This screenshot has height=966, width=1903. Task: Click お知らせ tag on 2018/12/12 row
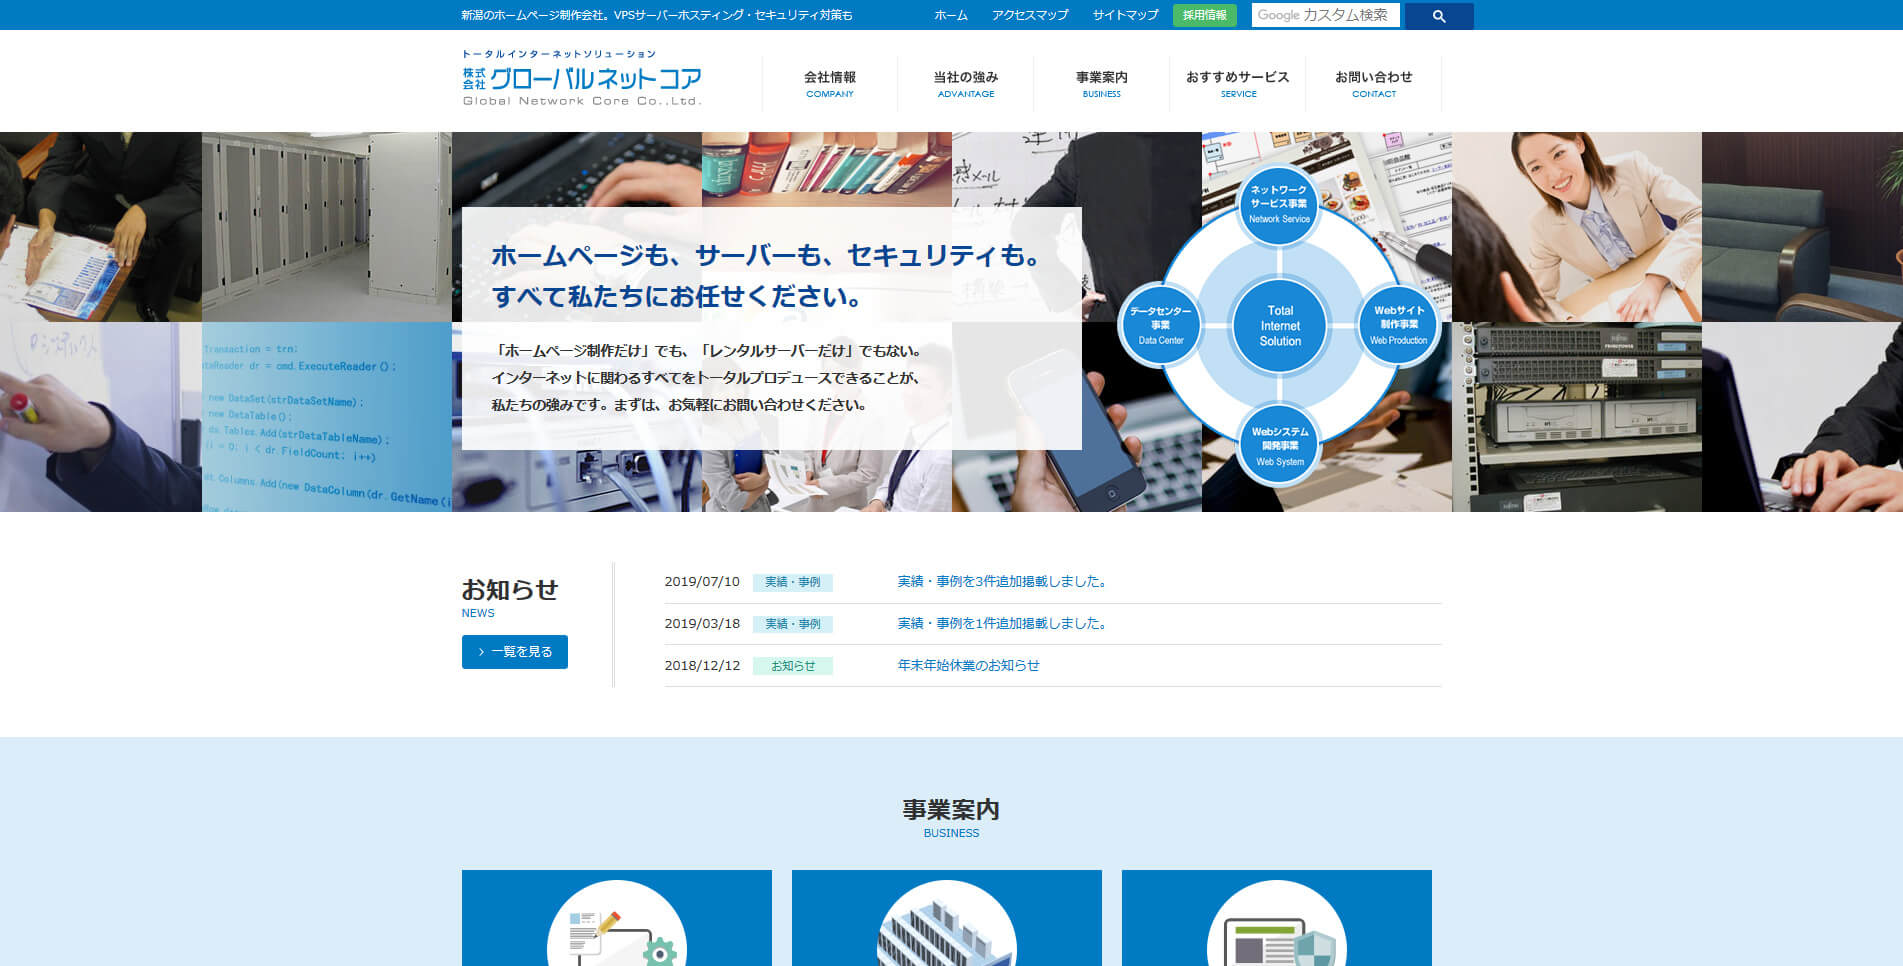(793, 666)
